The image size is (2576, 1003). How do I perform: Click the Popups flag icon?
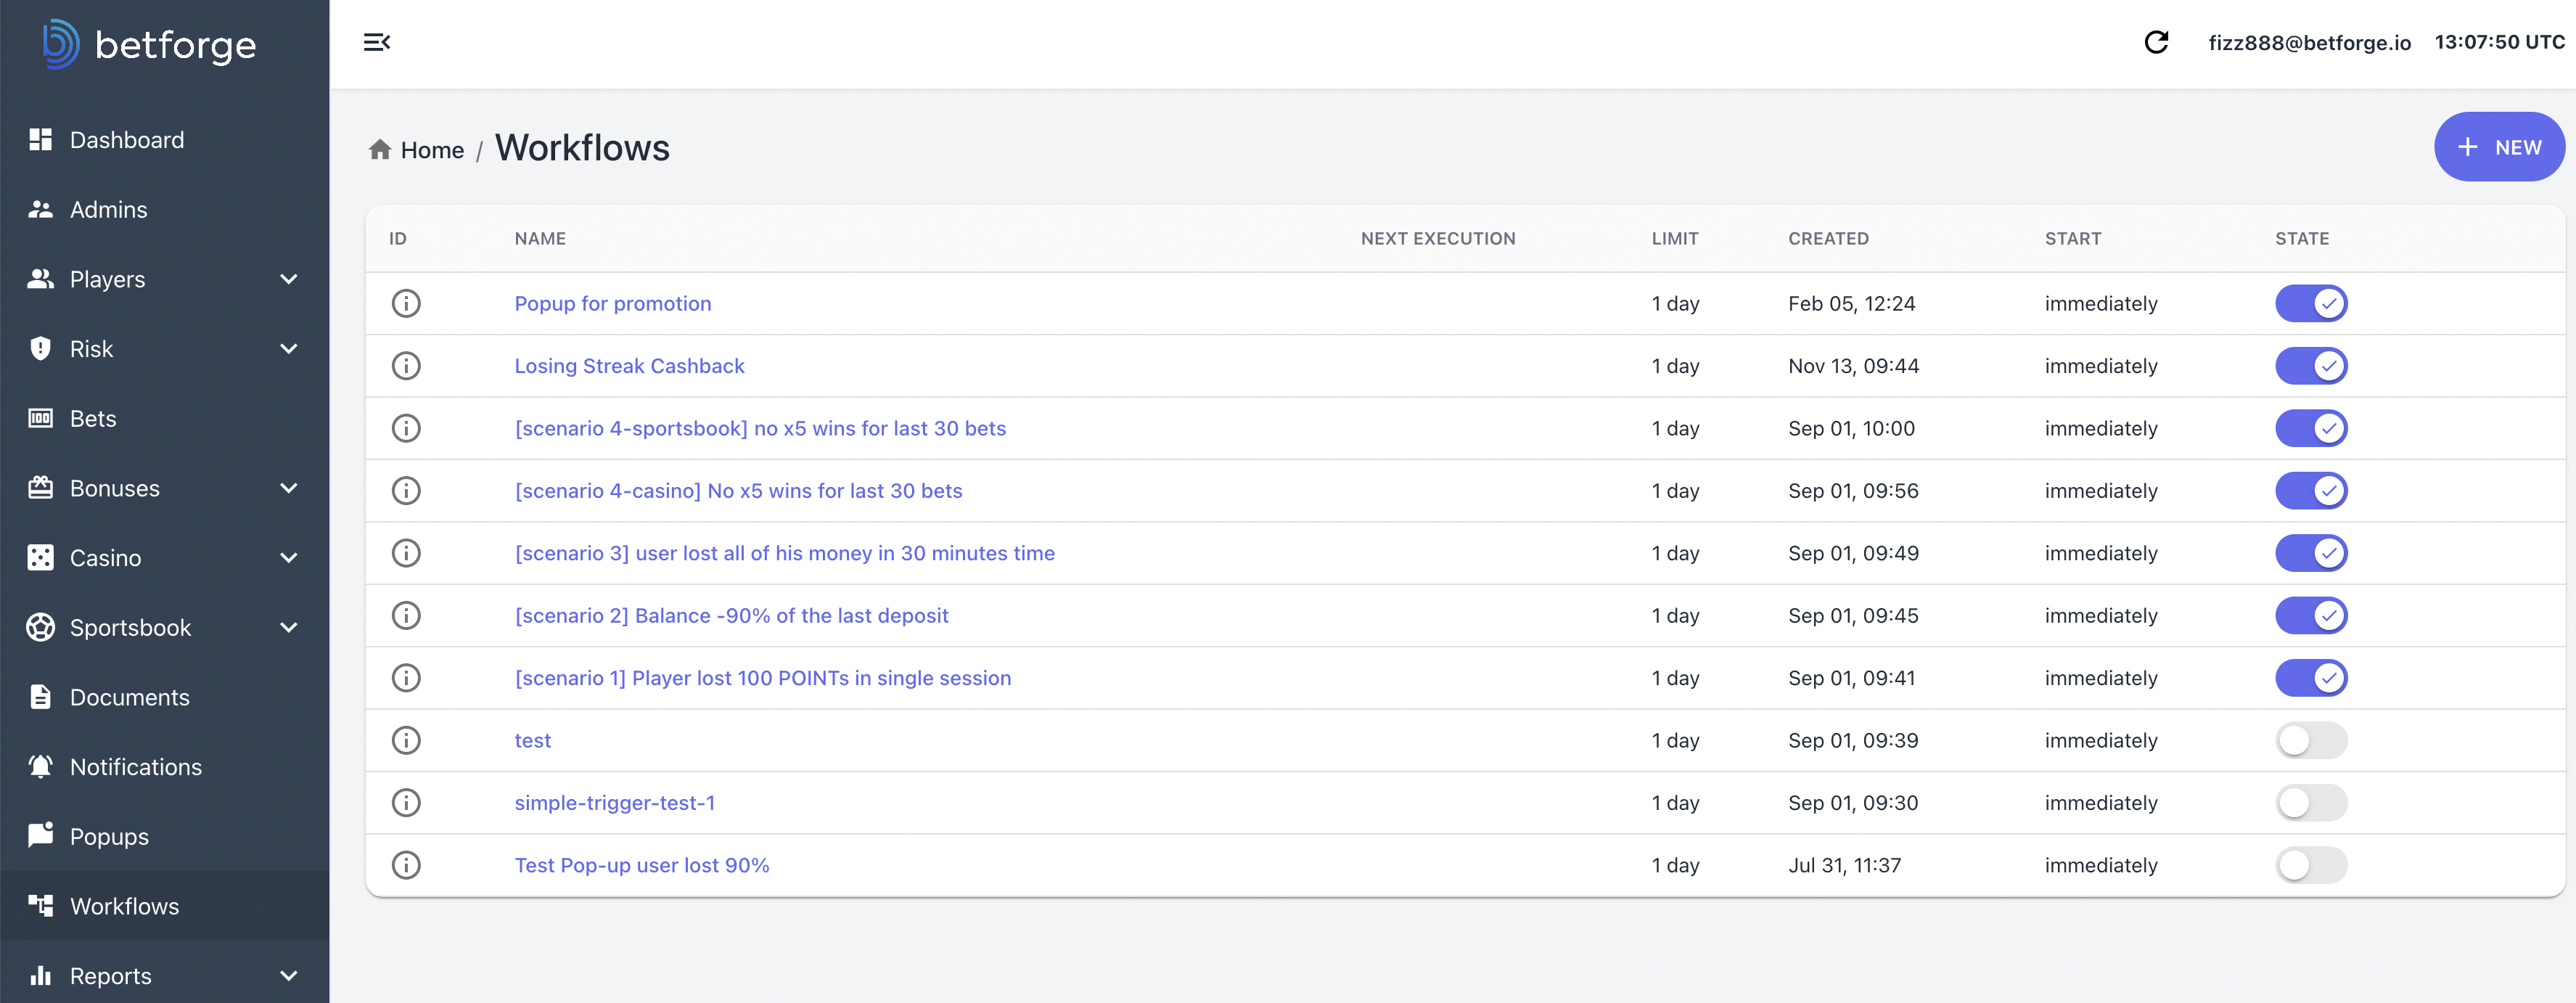click(x=40, y=836)
